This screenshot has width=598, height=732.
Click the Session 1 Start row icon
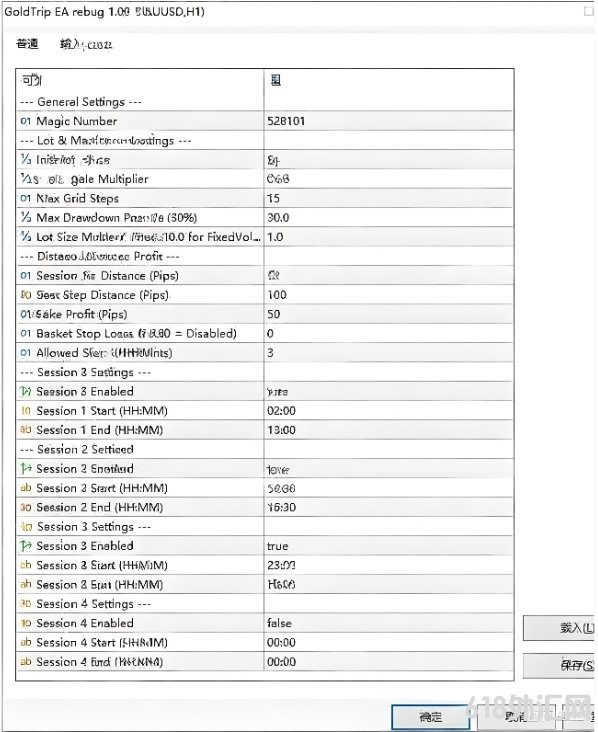tap(26, 411)
